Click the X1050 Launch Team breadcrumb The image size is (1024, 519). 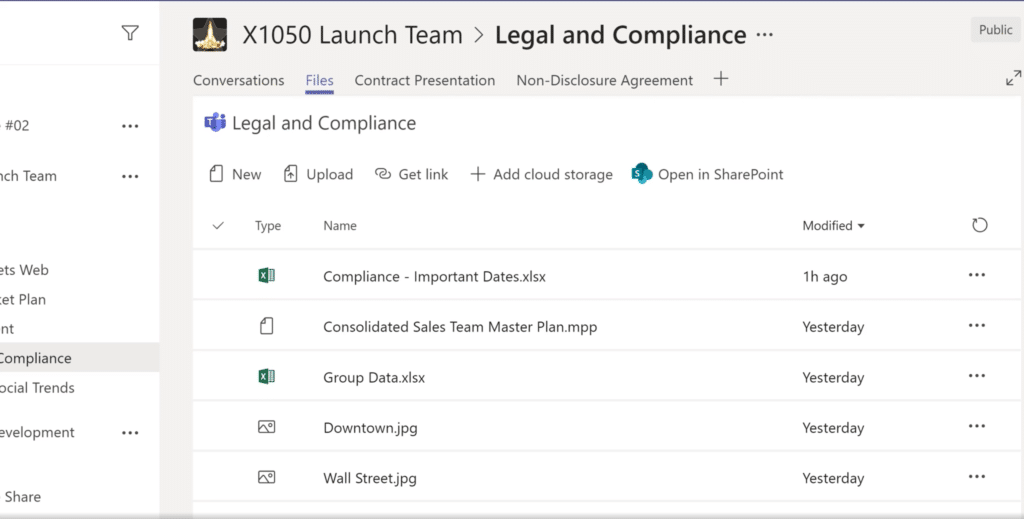pos(352,35)
